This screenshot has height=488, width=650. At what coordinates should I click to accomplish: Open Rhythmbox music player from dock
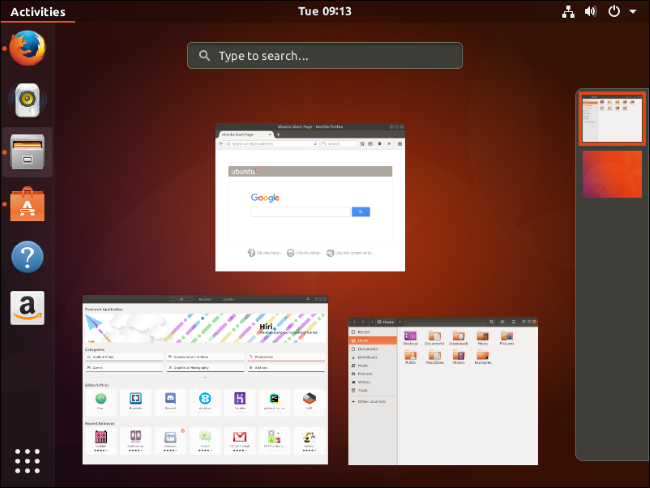click(x=28, y=100)
